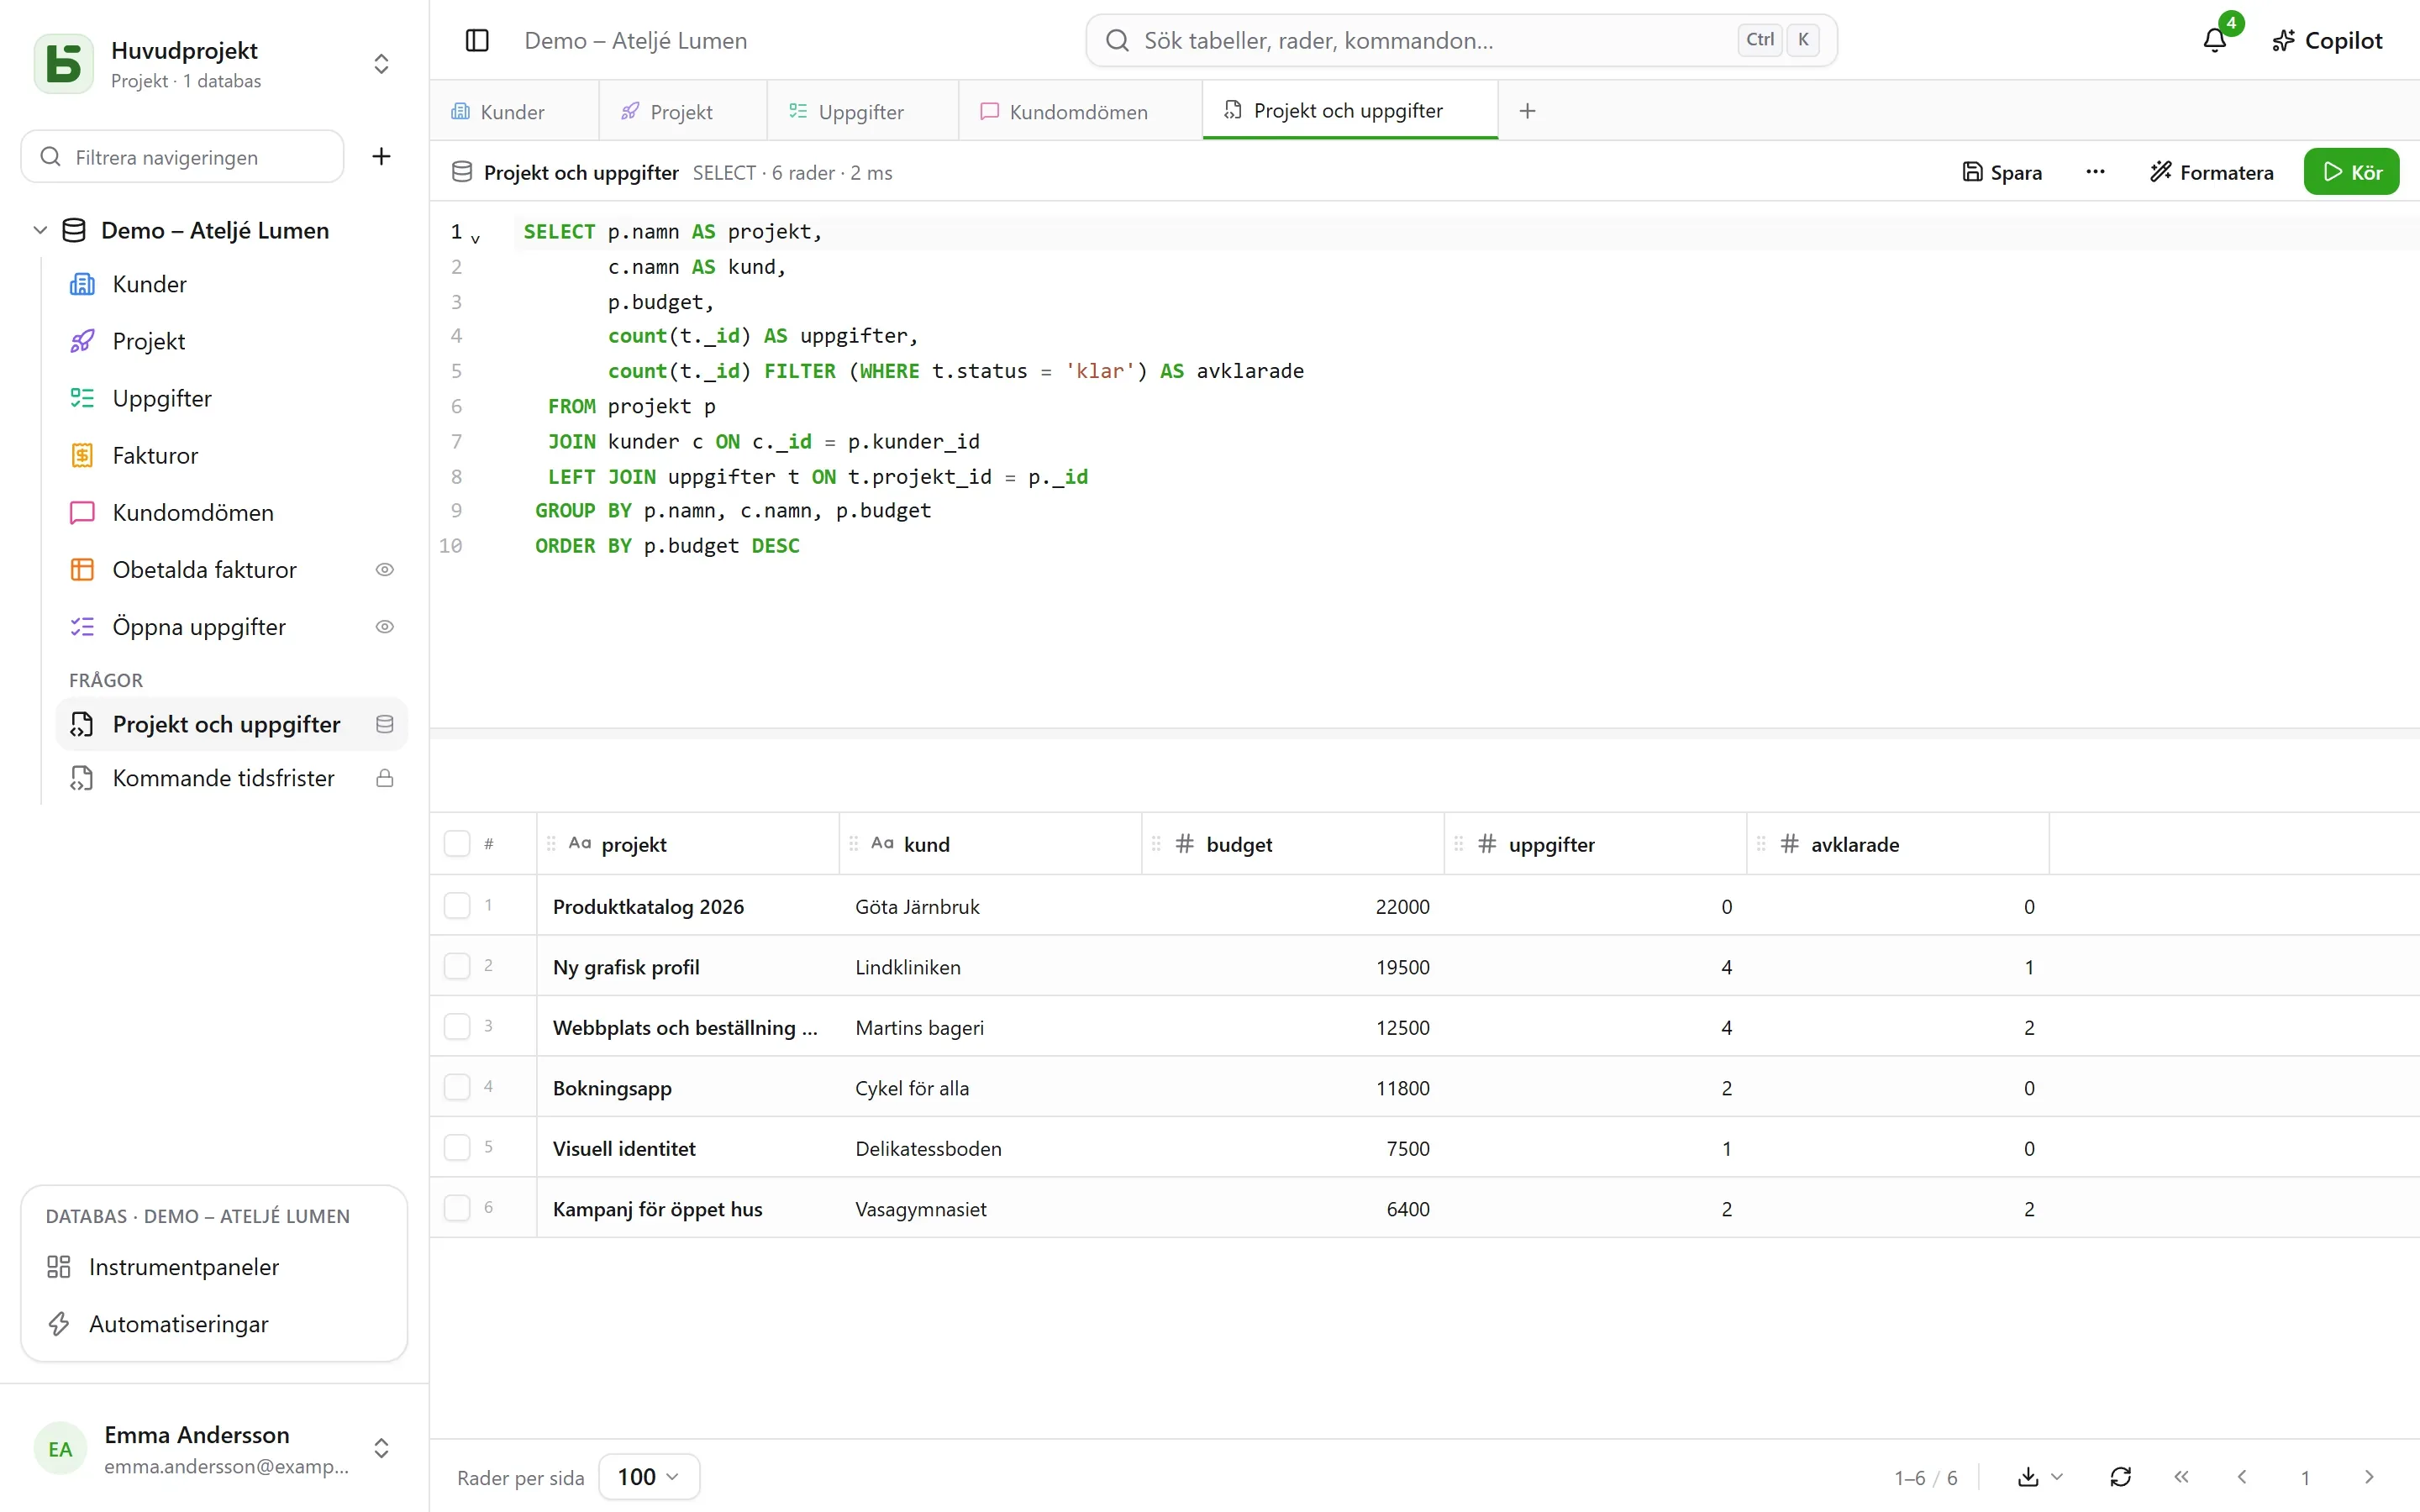
Task: Toggle eye icon for Obetalda fakturor
Action: click(384, 570)
